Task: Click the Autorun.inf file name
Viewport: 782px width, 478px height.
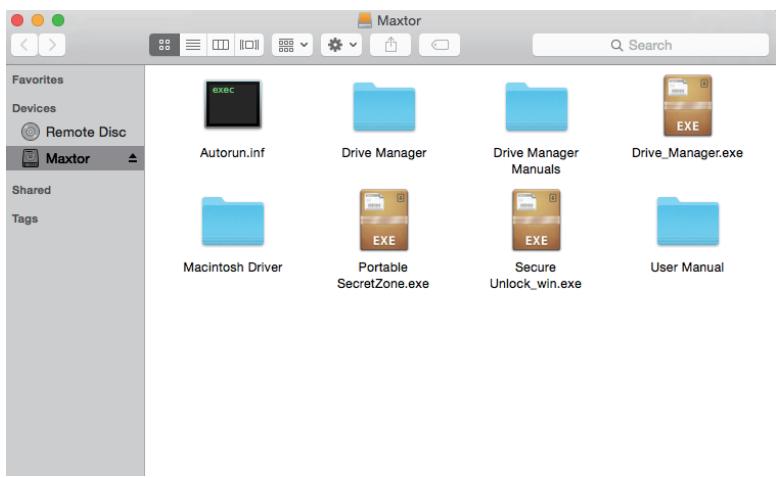Action: pyautogui.click(x=232, y=153)
